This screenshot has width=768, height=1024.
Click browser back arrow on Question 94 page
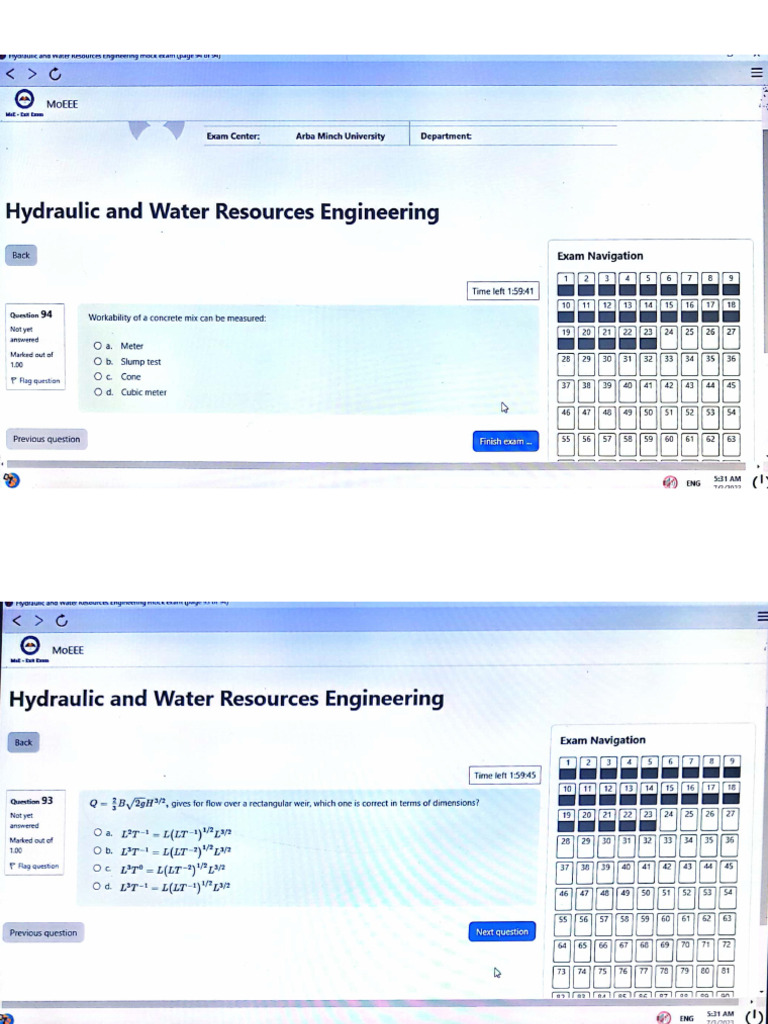[x=10, y=74]
